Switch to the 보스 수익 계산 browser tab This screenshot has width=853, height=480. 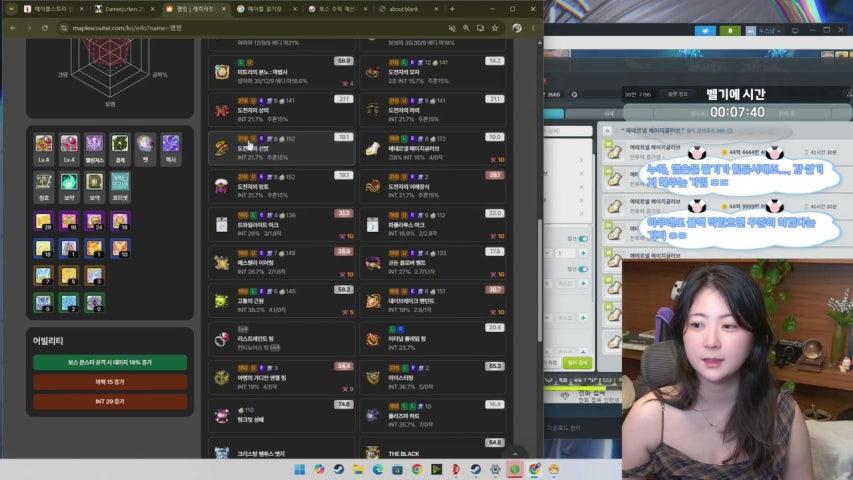[x=338, y=9]
